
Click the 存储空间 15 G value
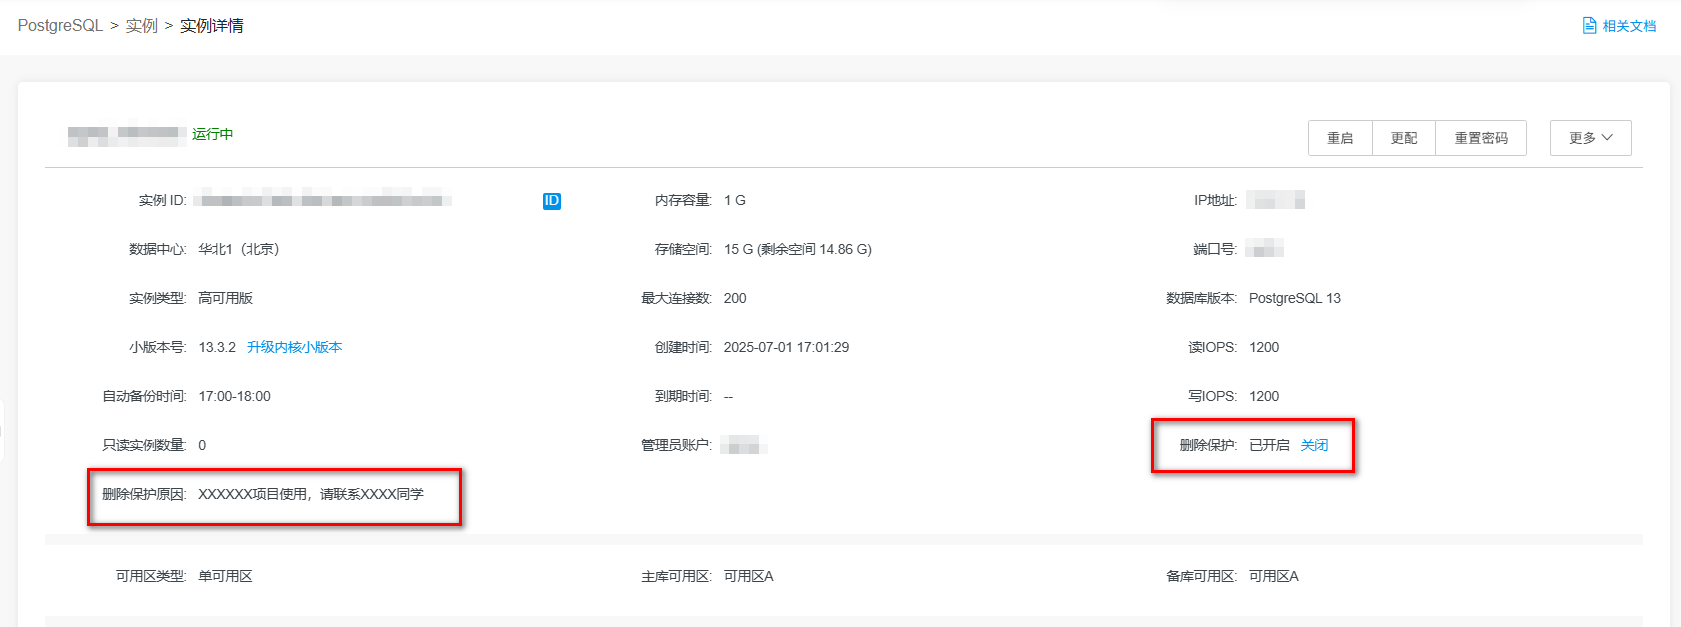pyautogui.click(x=797, y=249)
